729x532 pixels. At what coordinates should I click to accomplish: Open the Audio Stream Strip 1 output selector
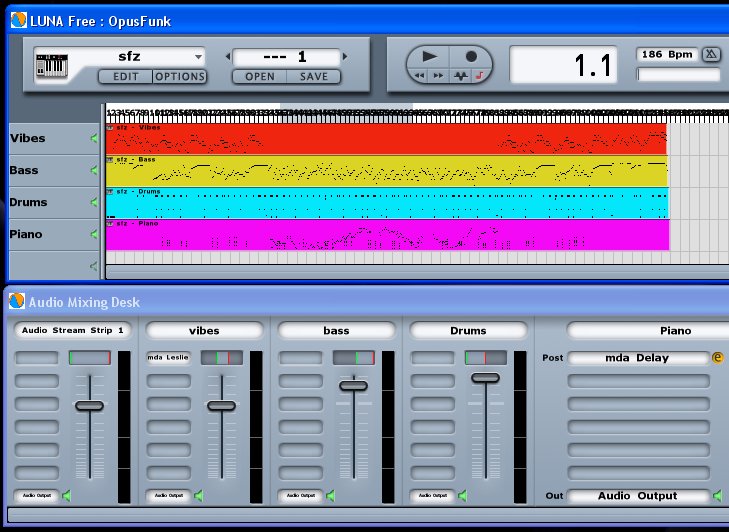pos(36,496)
